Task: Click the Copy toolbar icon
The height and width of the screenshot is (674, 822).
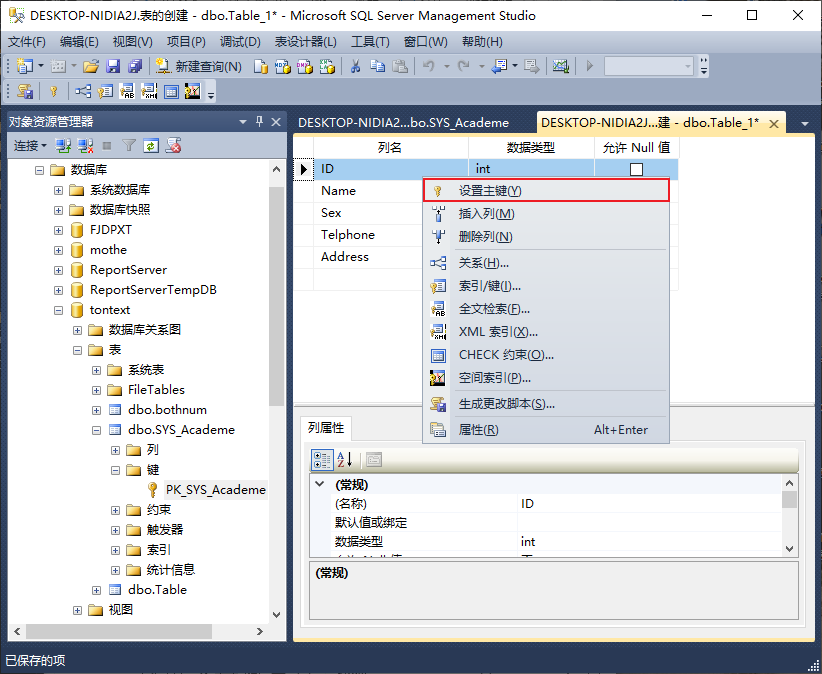Action: (377, 66)
